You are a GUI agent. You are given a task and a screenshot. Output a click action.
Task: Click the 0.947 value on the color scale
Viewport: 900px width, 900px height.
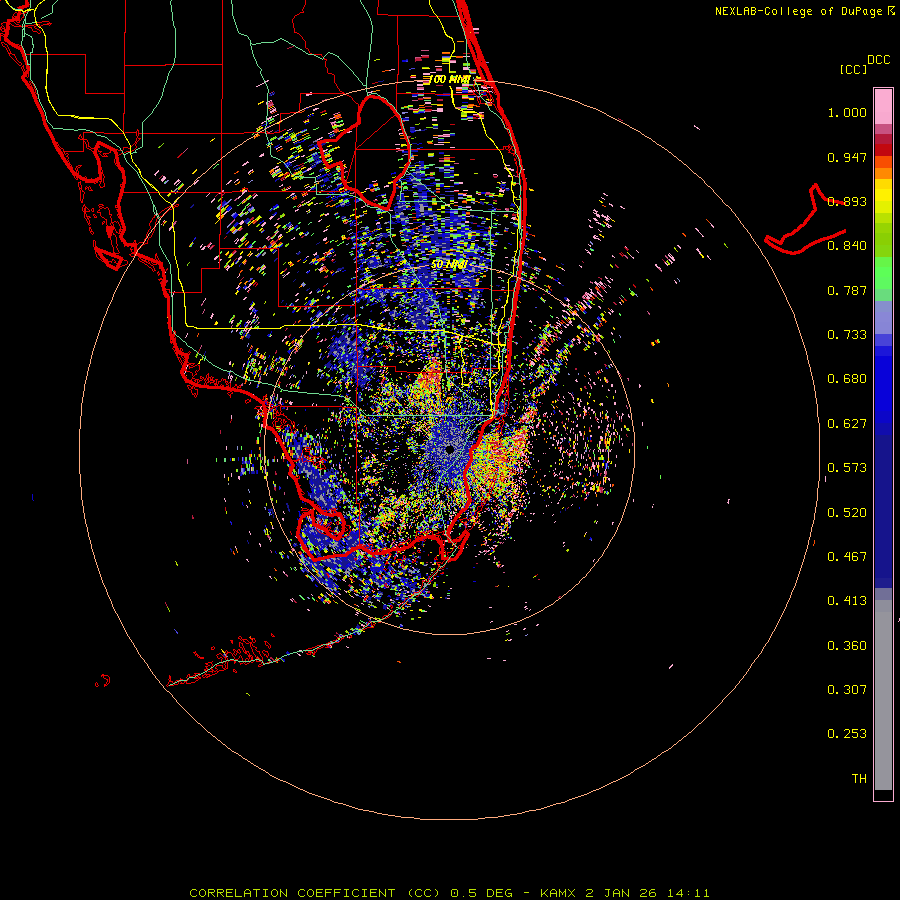[x=847, y=157]
